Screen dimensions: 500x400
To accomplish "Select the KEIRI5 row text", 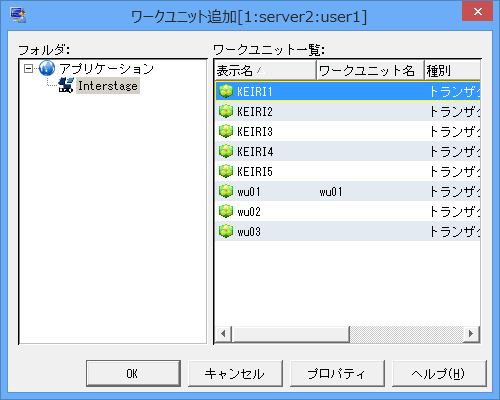I will (x=255, y=172).
